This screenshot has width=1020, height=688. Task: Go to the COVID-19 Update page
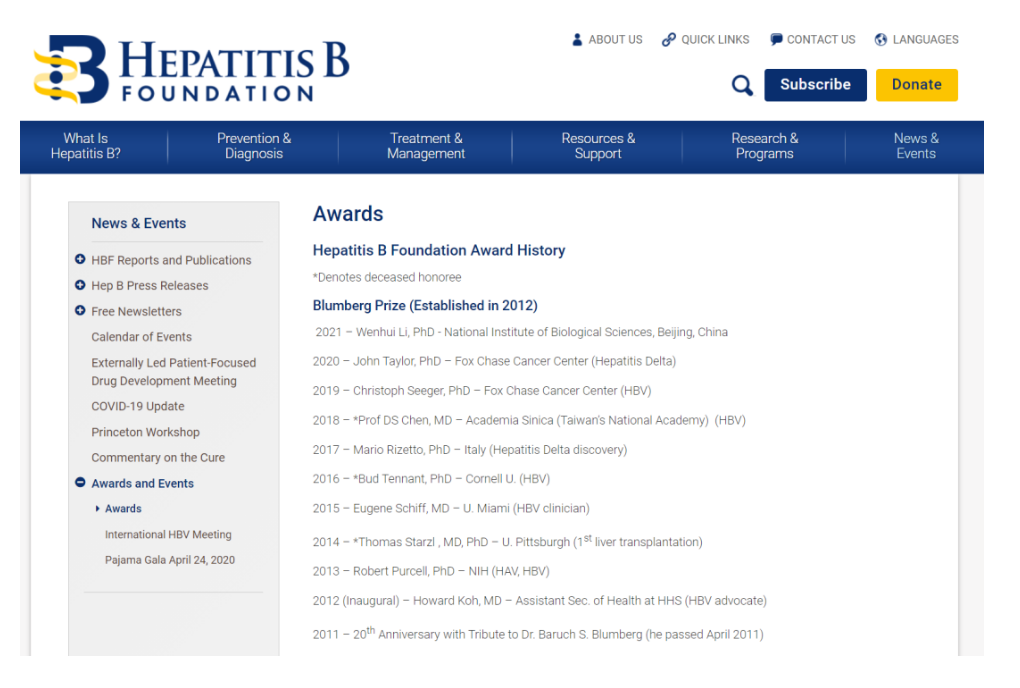coord(138,406)
